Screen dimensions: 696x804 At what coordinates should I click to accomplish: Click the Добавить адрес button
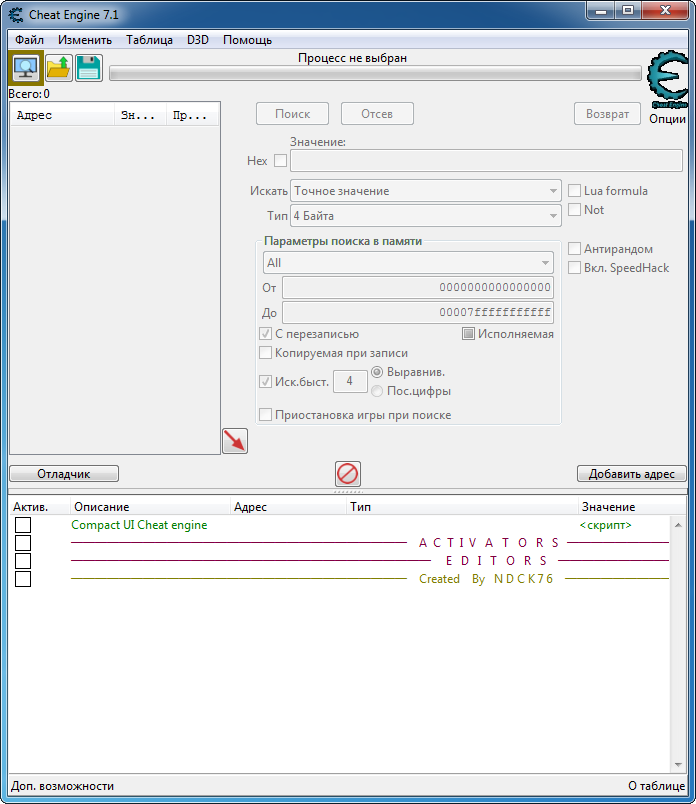631,474
